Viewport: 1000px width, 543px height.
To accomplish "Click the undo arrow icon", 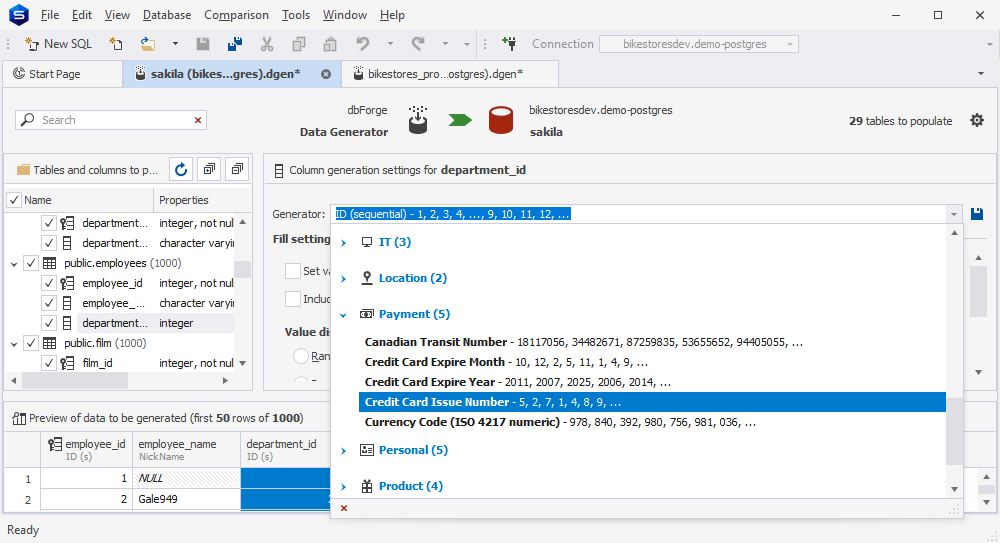I will pyautogui.click(x=363, y=44).
